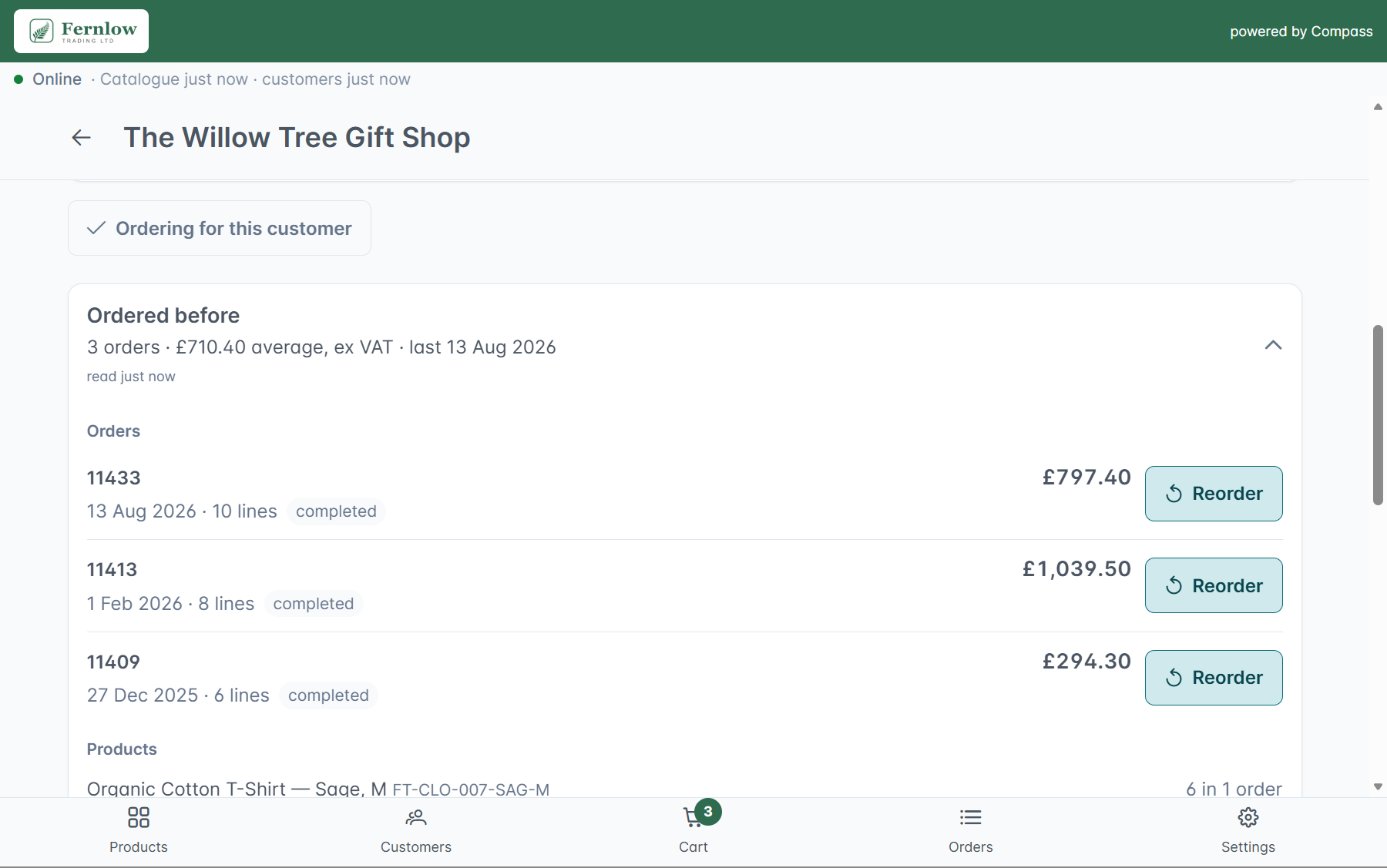The height and width of the screenshot is (868, 1387).
Task: Select order number 11433 text
Action: click(x=114, y=478)
